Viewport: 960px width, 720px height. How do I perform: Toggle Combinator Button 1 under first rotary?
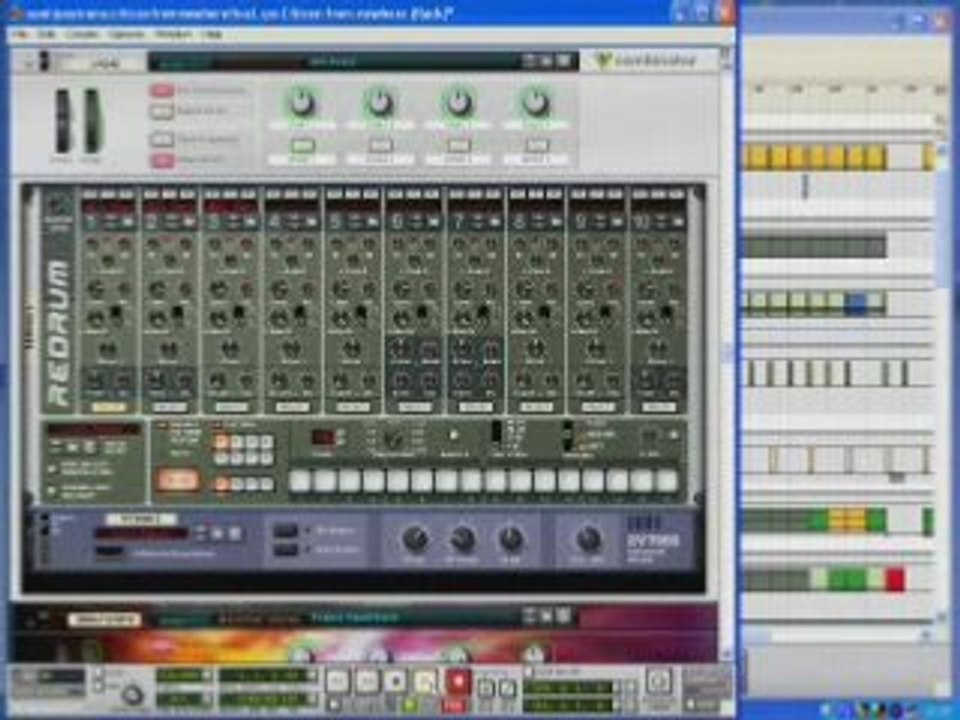pyautogui.click(x=302, y=146)
